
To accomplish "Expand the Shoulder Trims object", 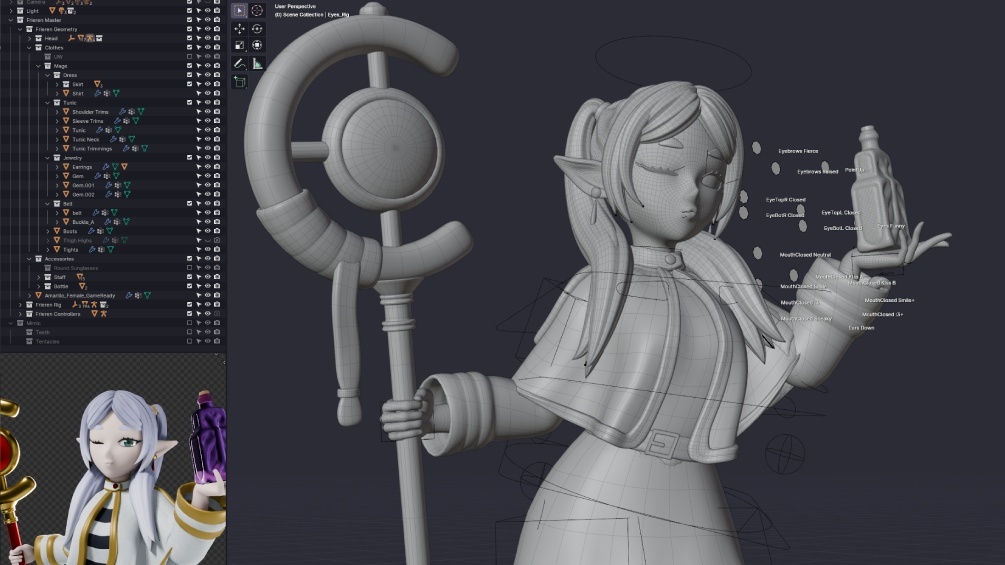I will point(56,111).
